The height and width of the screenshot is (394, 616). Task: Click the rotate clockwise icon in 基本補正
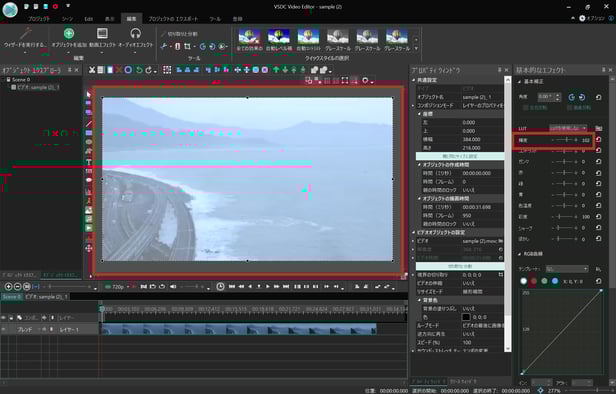coord(582,97)
